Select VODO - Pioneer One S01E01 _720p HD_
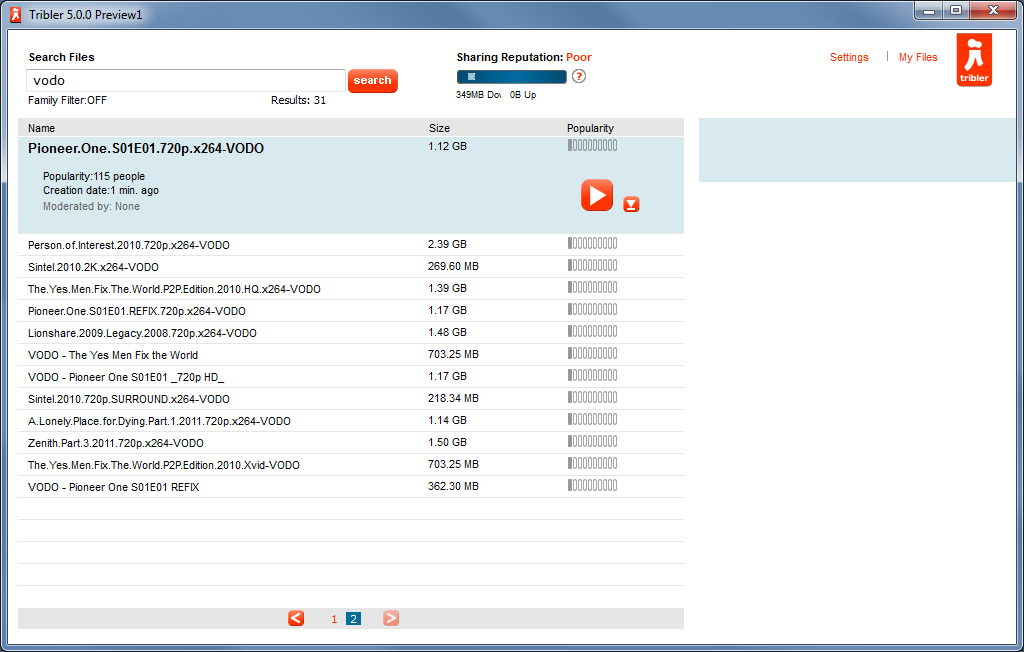This screenshot has width=1026, height=652. [351, 376]
